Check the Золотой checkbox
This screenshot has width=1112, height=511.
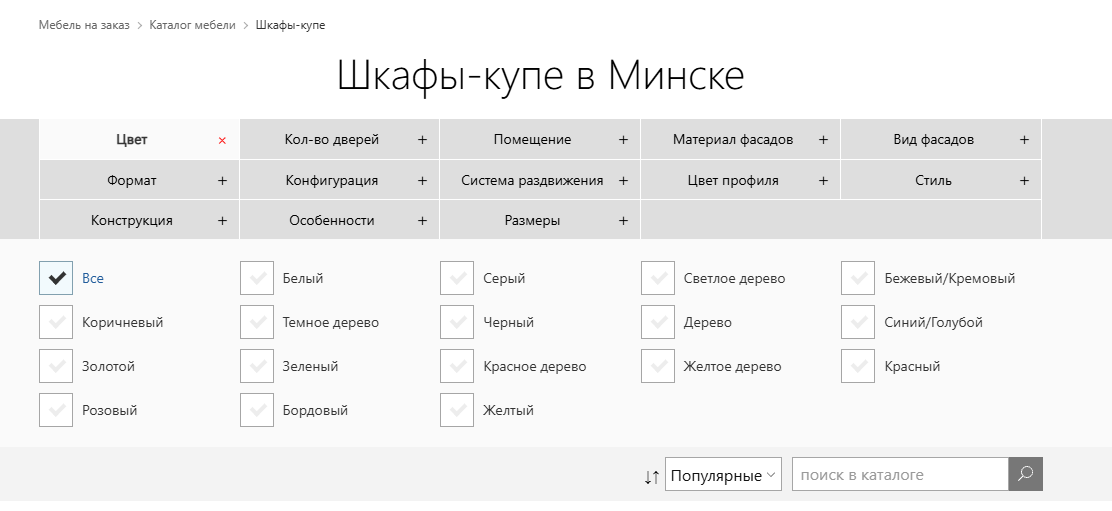(56, 366)
